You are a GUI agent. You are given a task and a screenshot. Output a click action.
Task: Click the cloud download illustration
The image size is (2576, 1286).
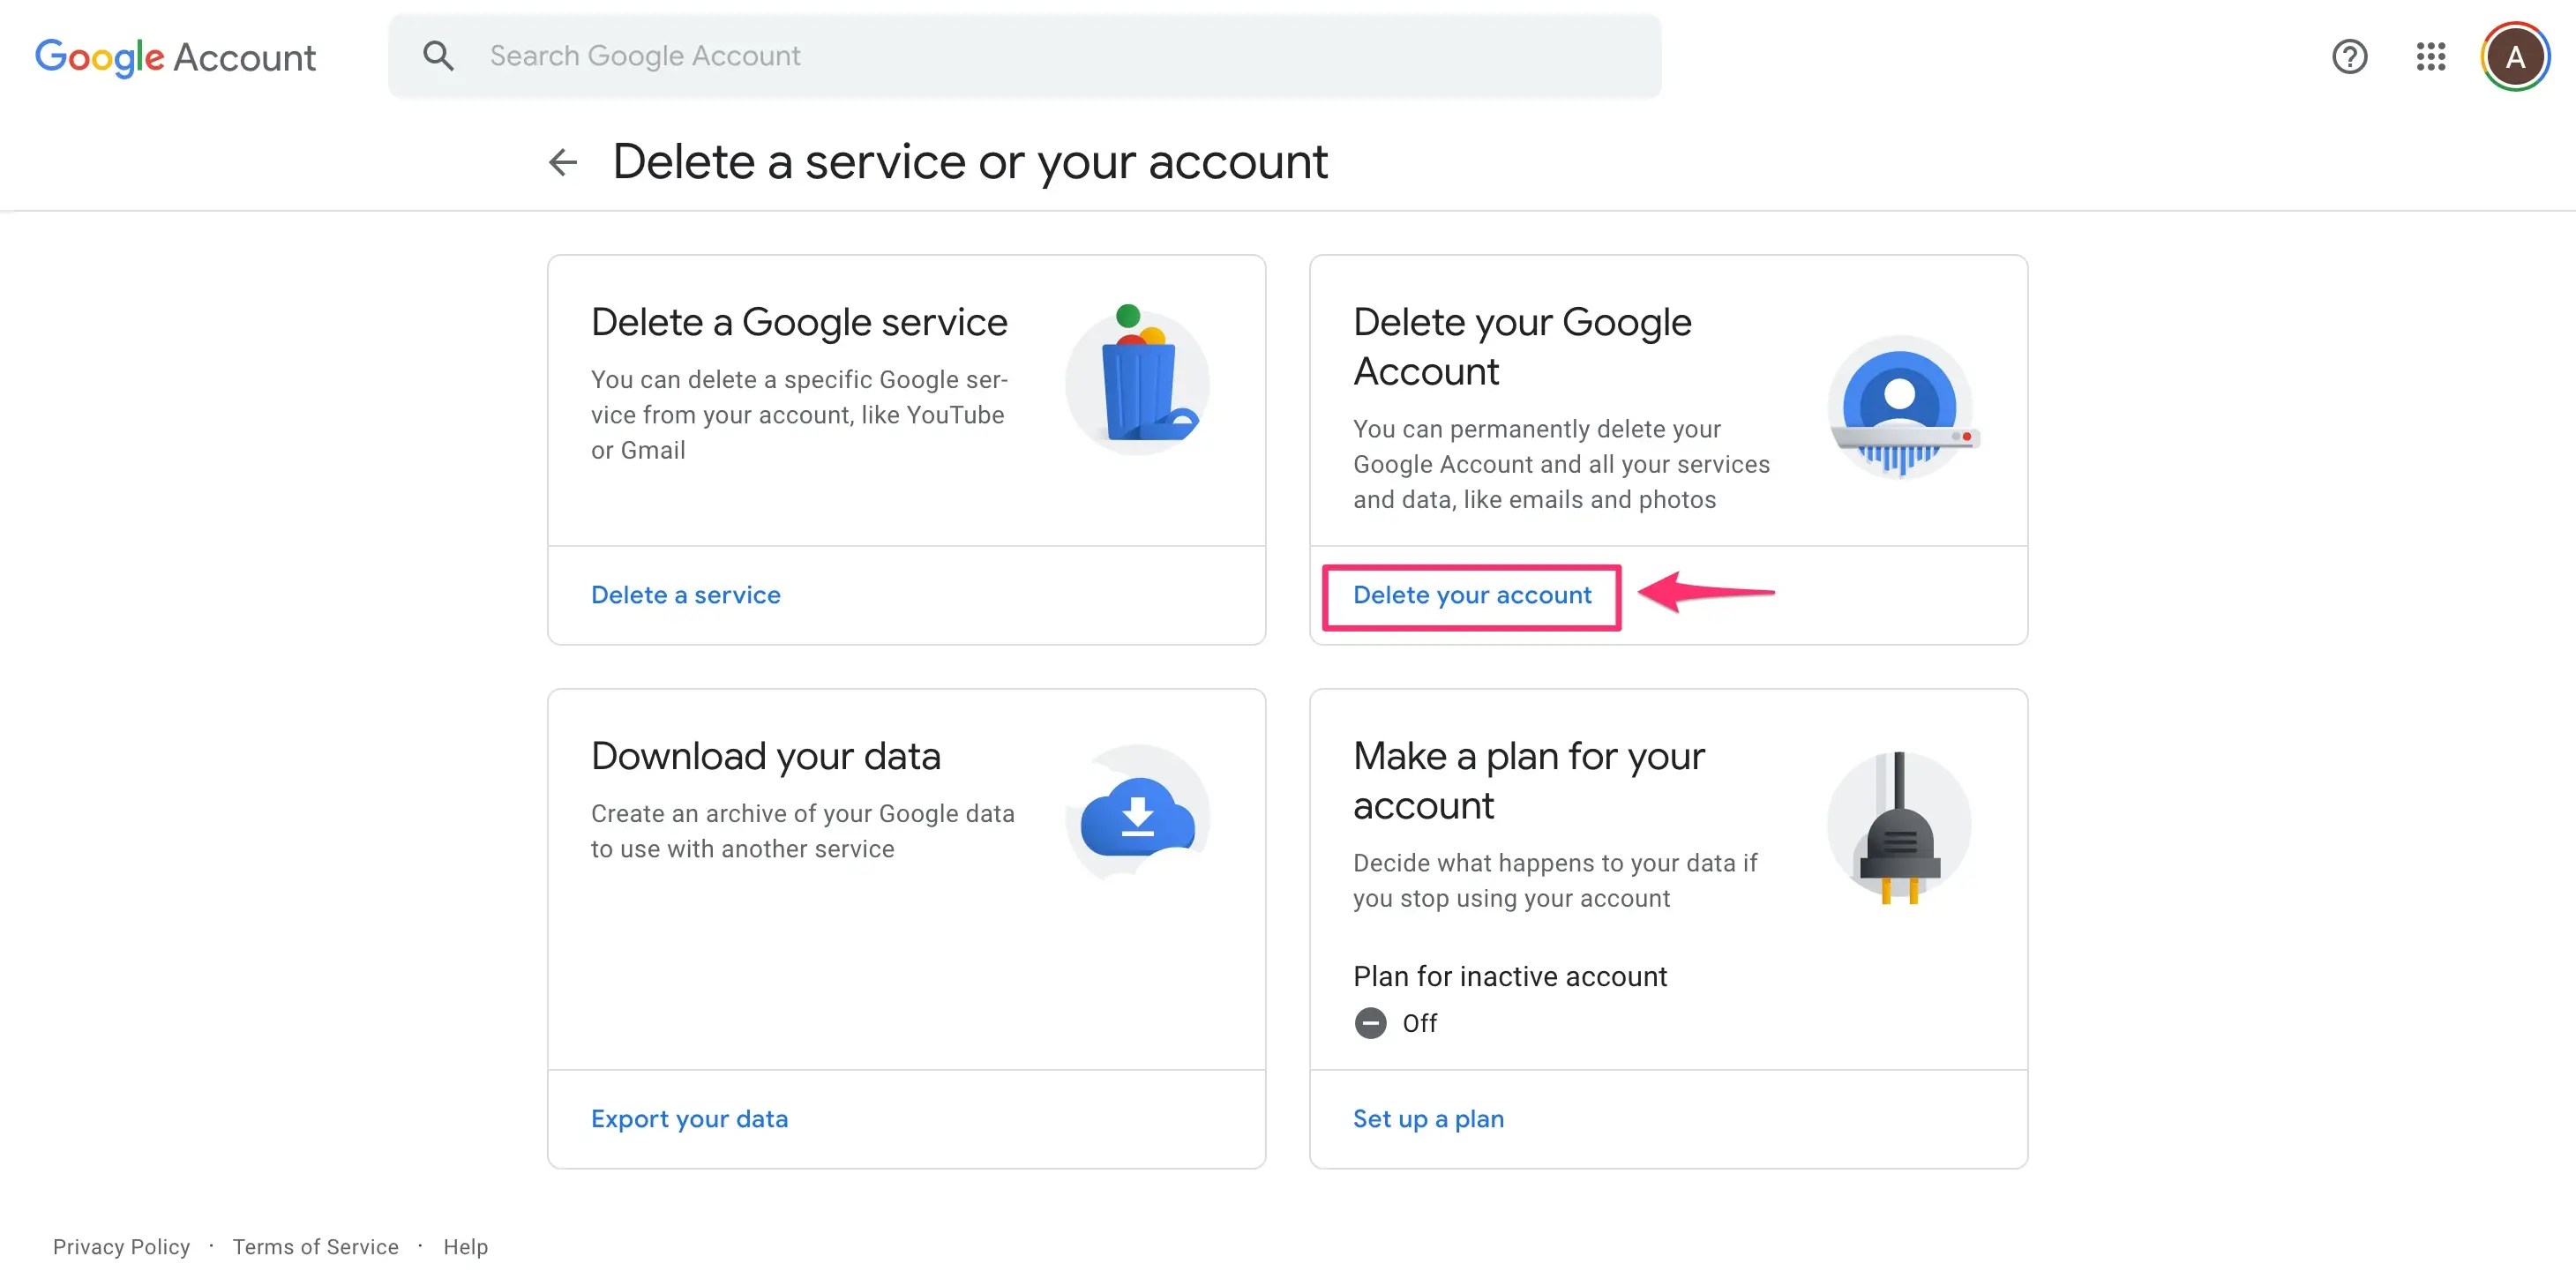coord(1137,814)
